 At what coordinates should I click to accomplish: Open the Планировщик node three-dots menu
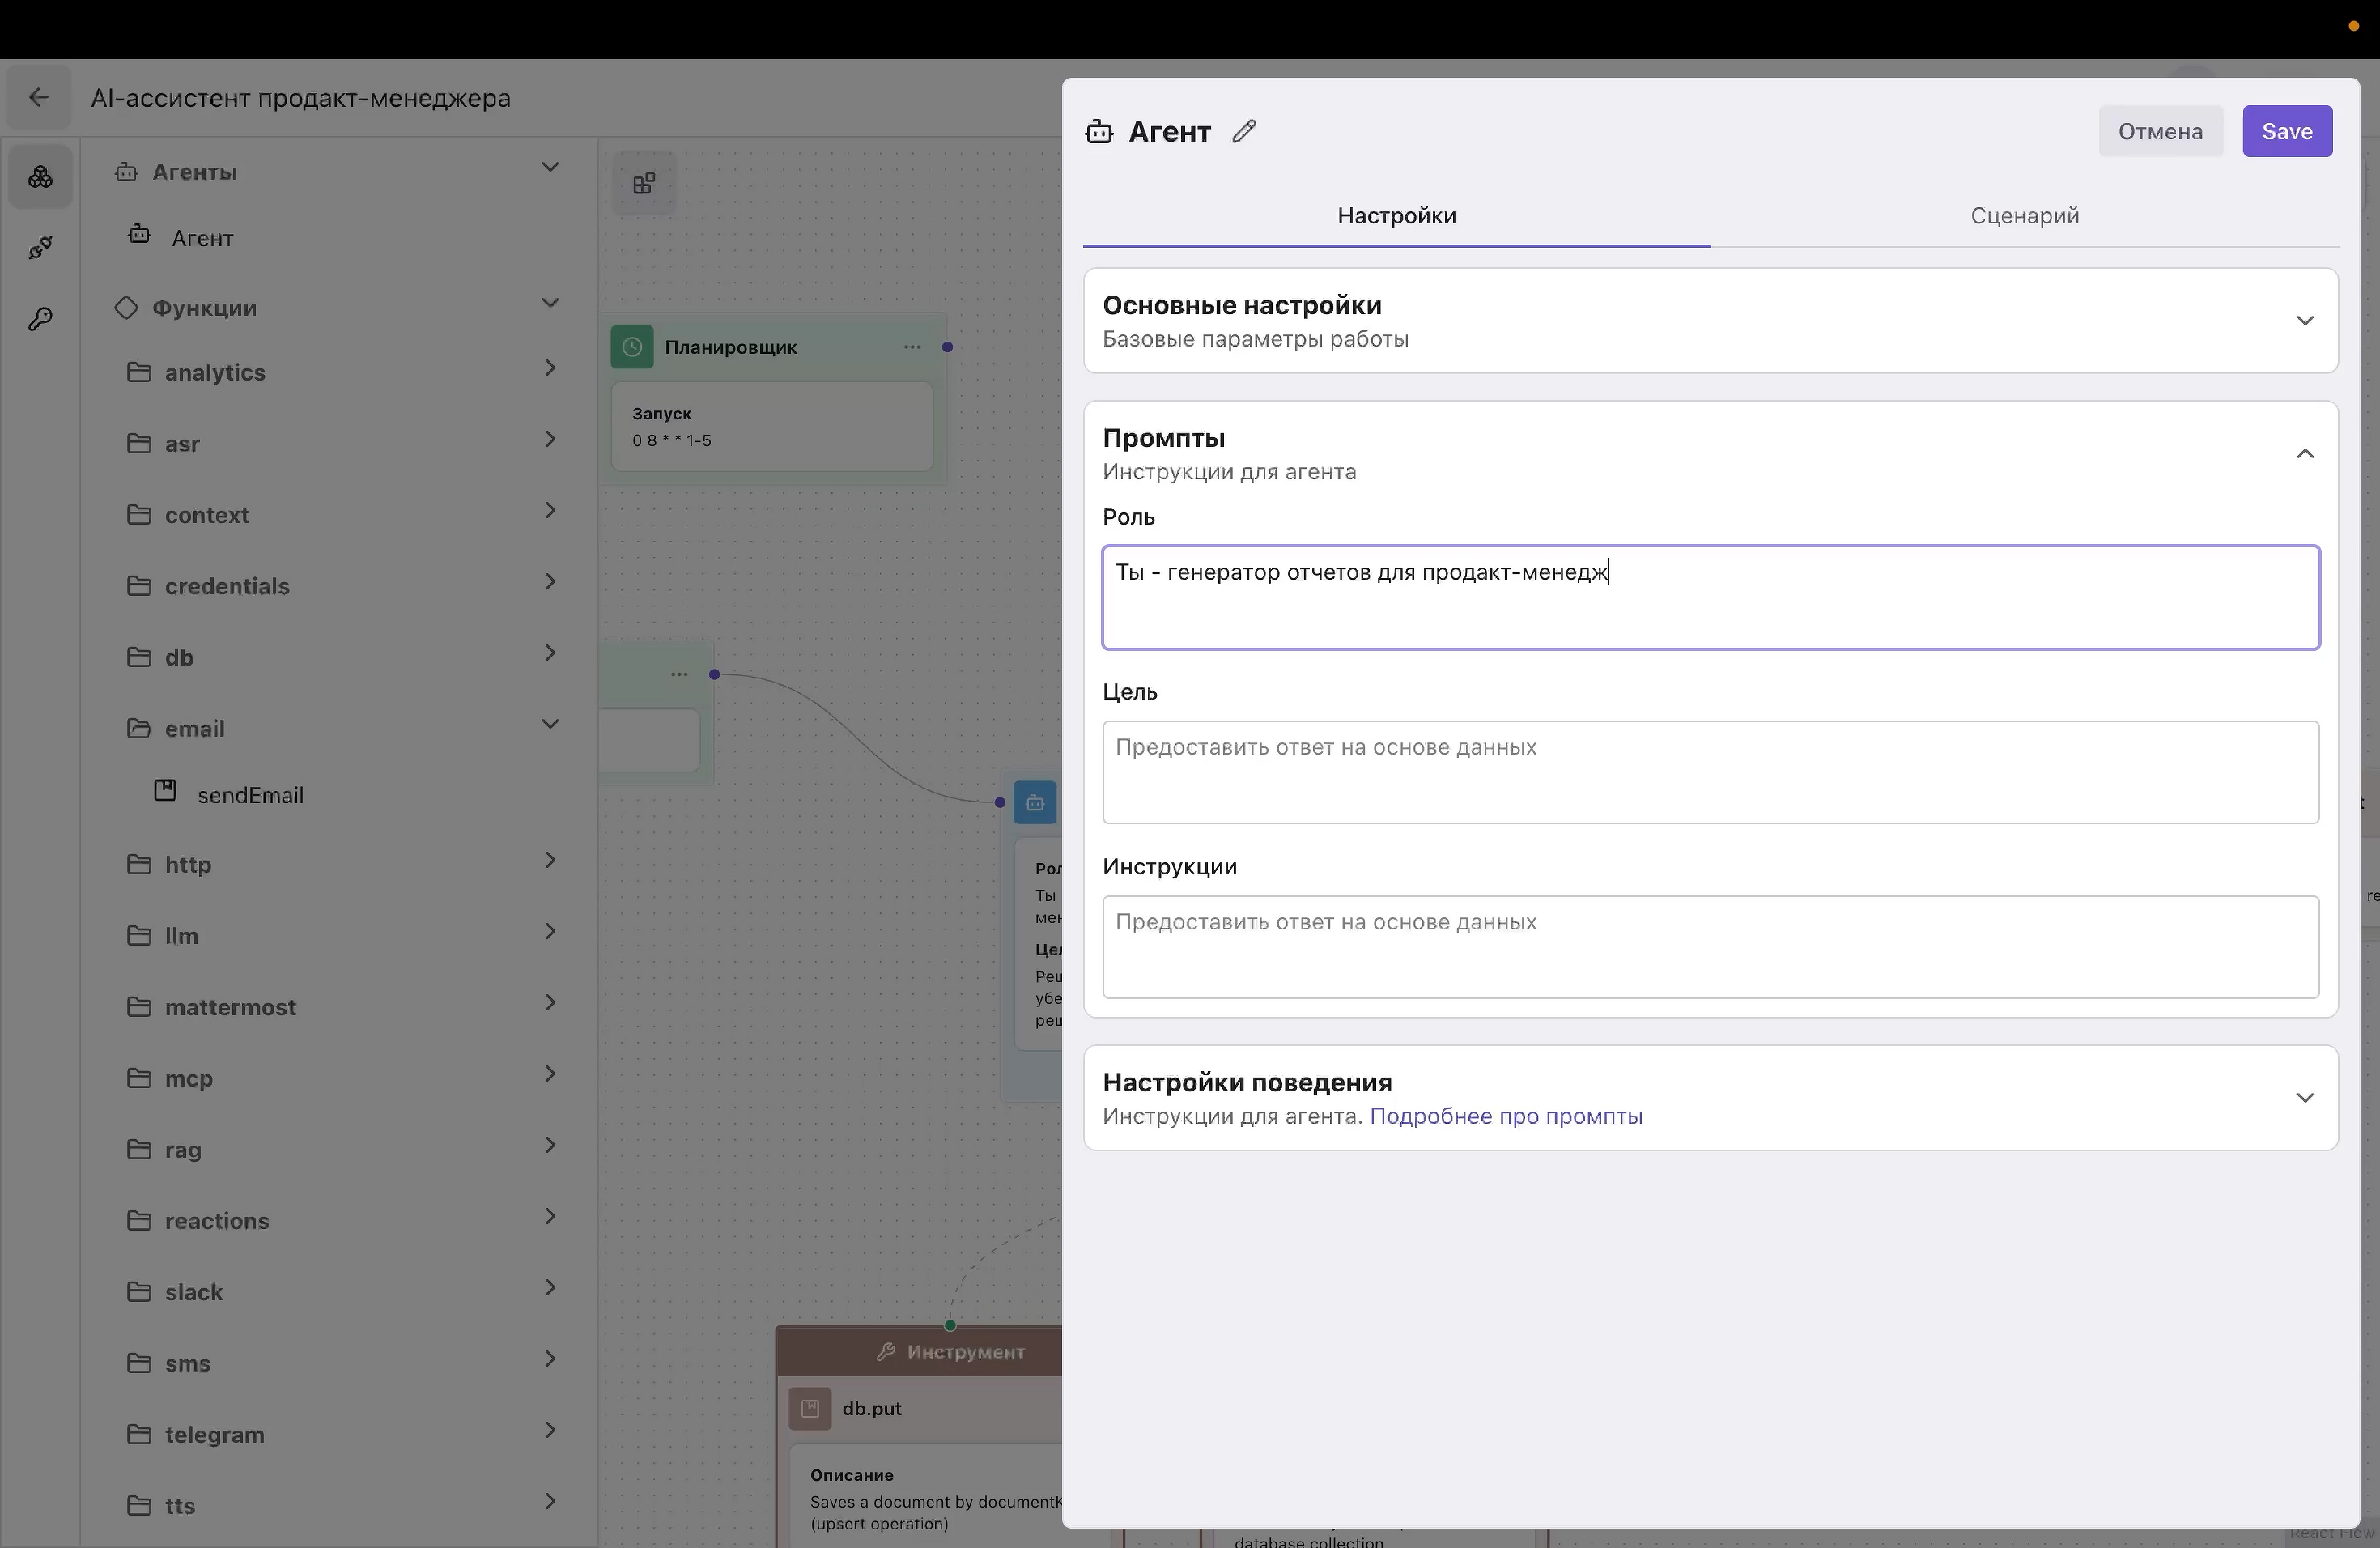(x=912, y=347)
